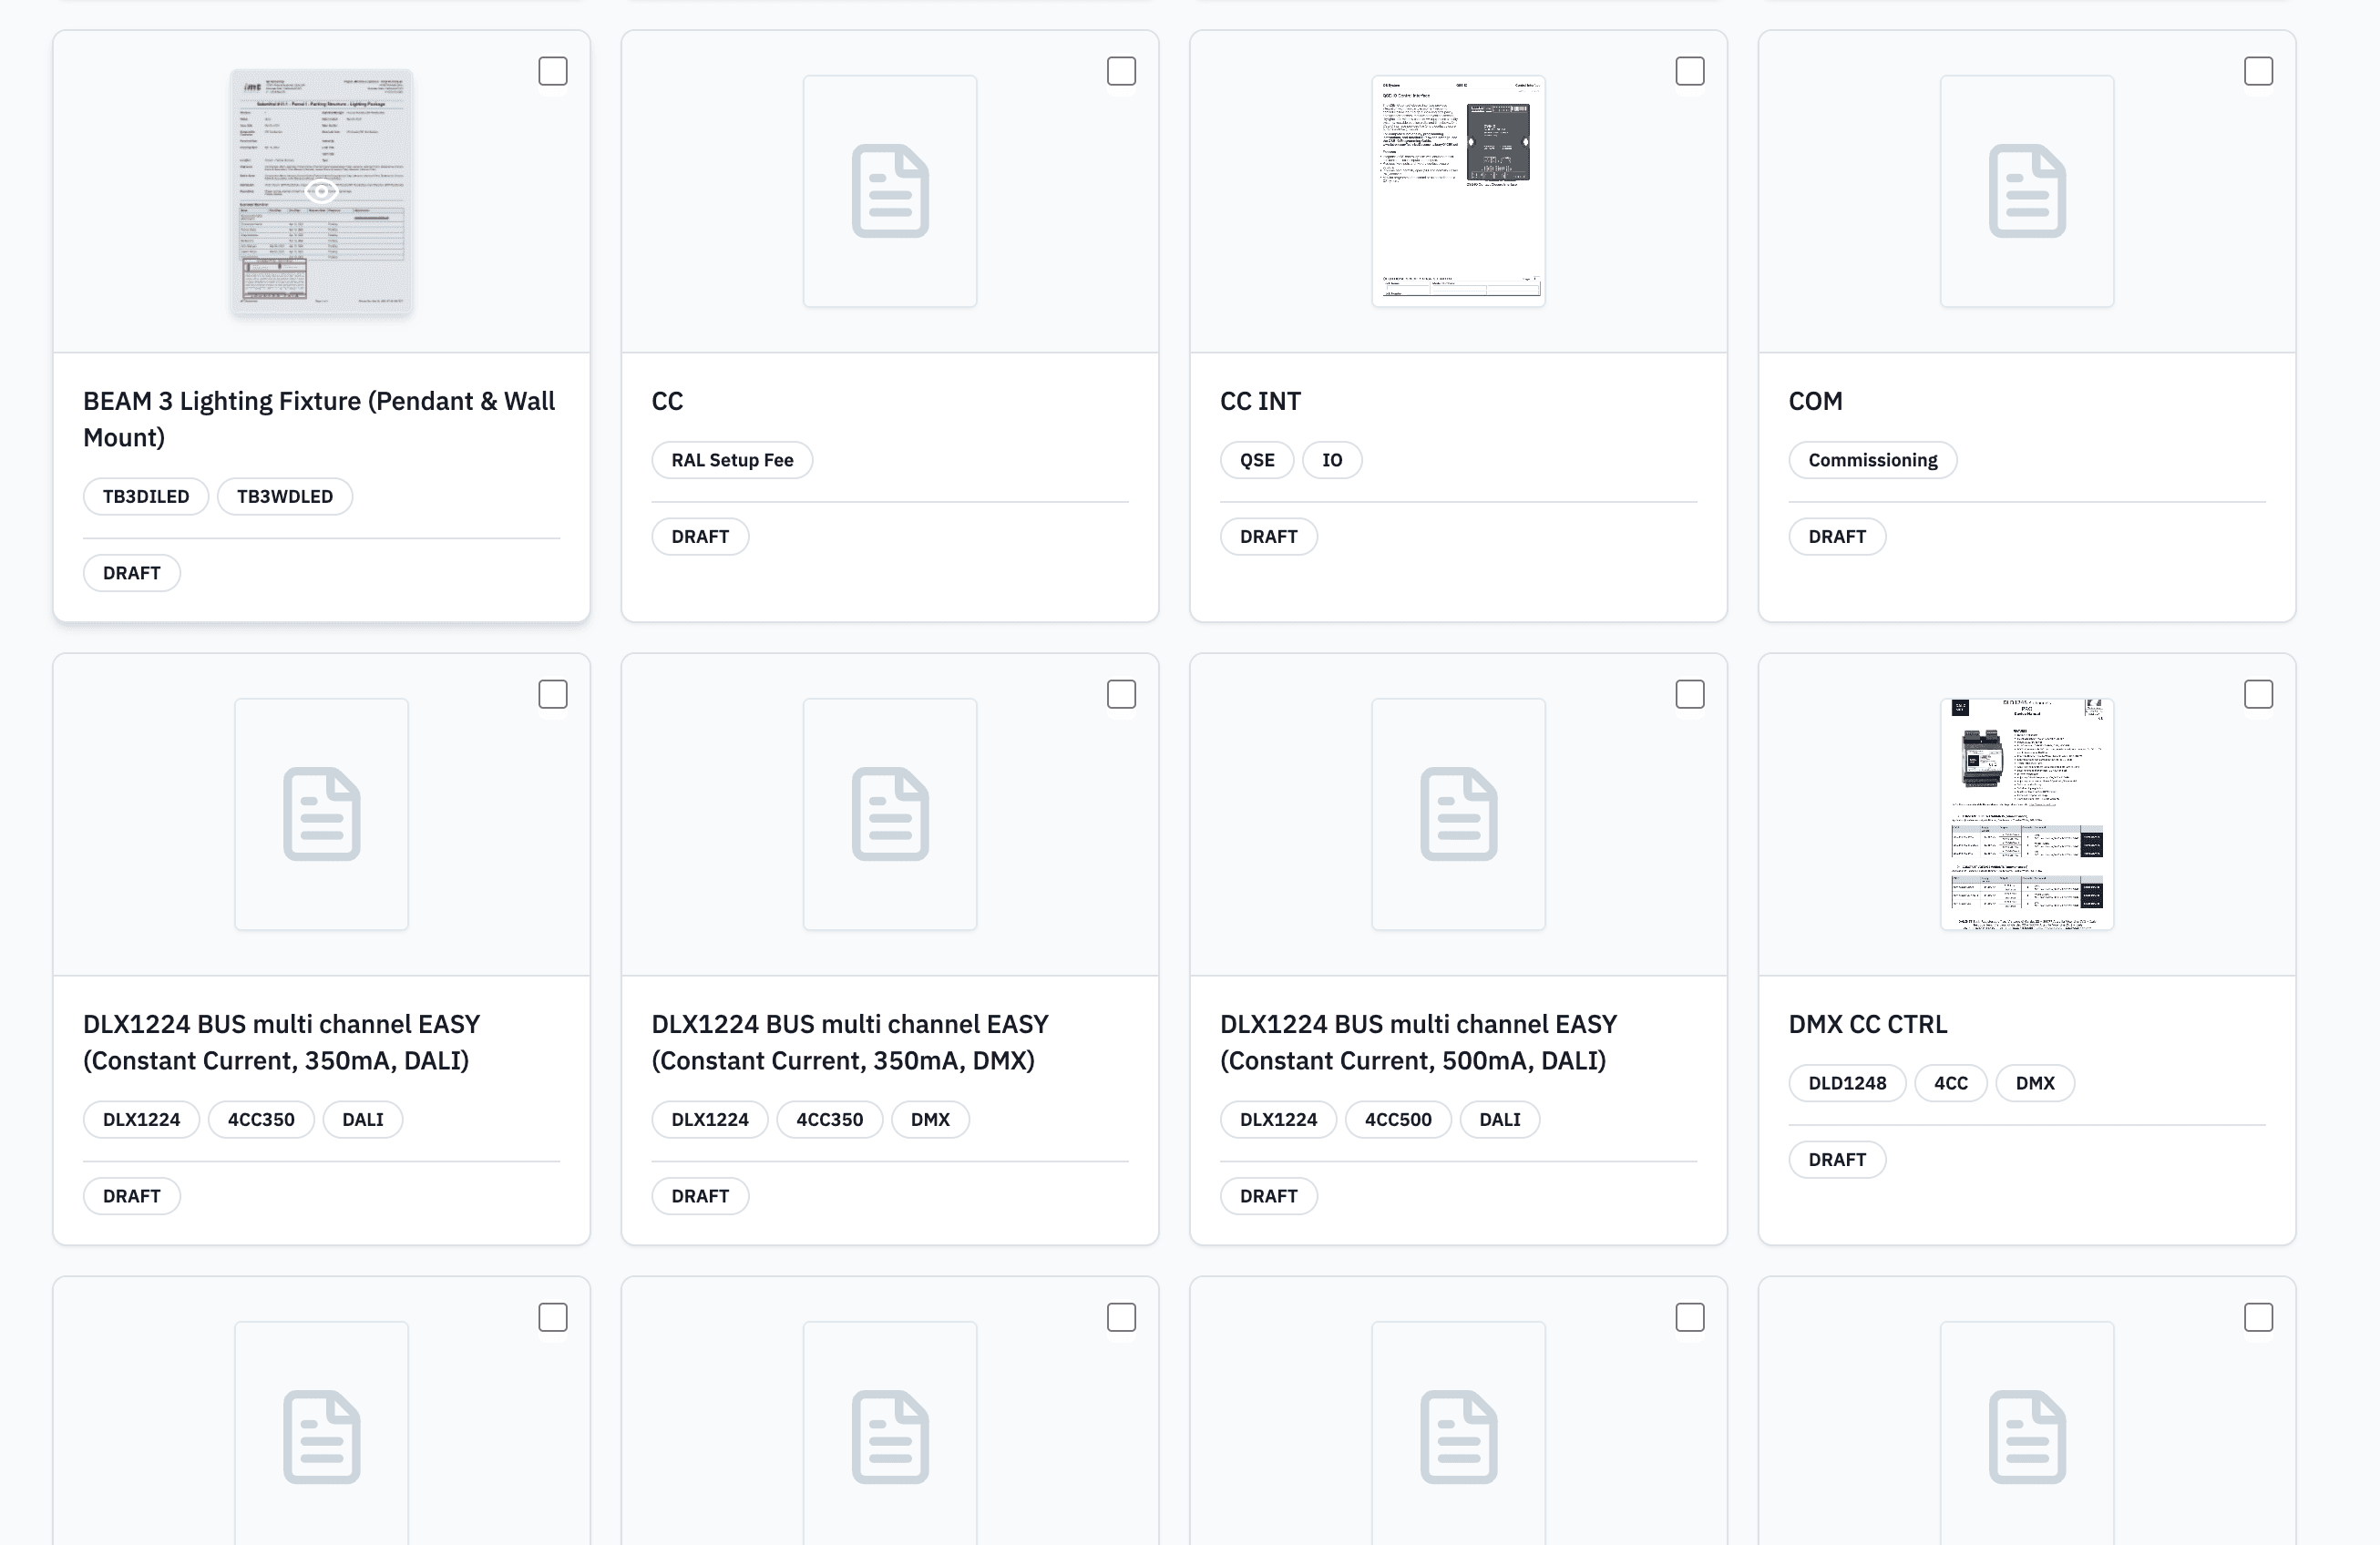Select the COM card checkbox
This screenshot has width=2380, height=1545.
click(x=2258, y=71)
